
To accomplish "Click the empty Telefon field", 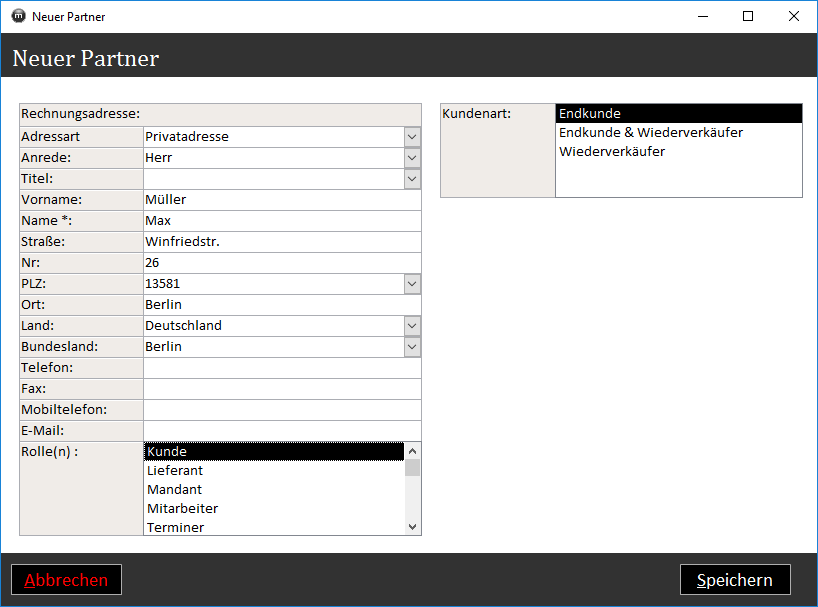I will 282,368.
